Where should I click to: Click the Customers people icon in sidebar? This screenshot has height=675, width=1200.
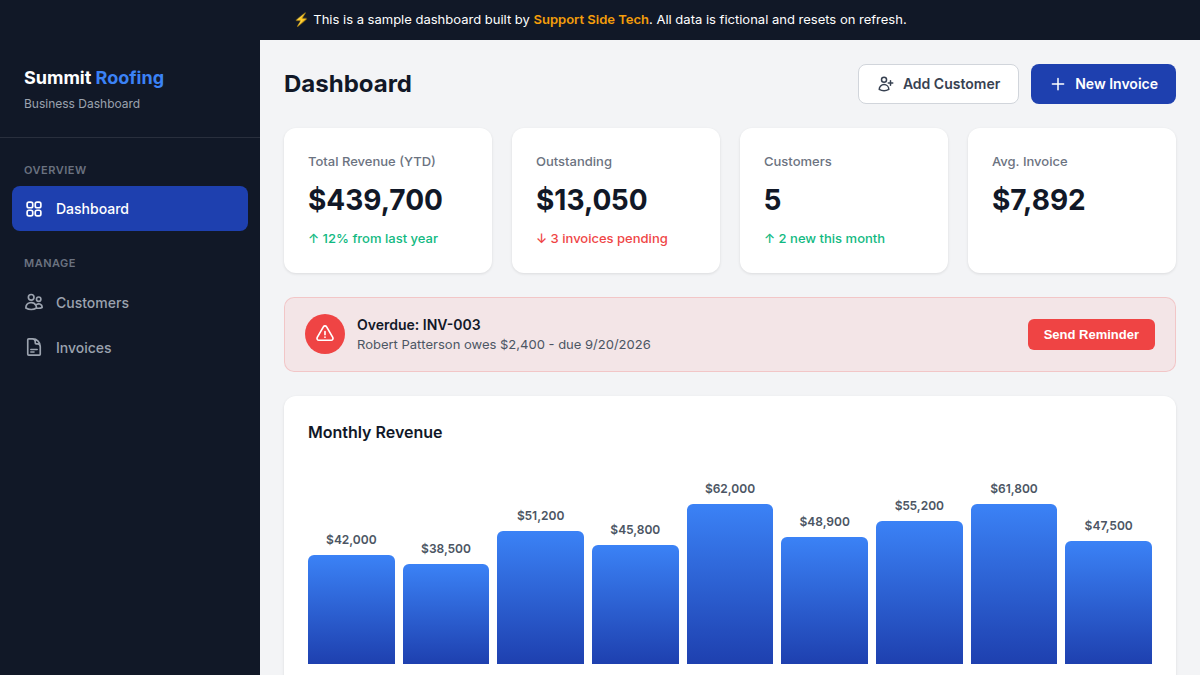[34, 302]
